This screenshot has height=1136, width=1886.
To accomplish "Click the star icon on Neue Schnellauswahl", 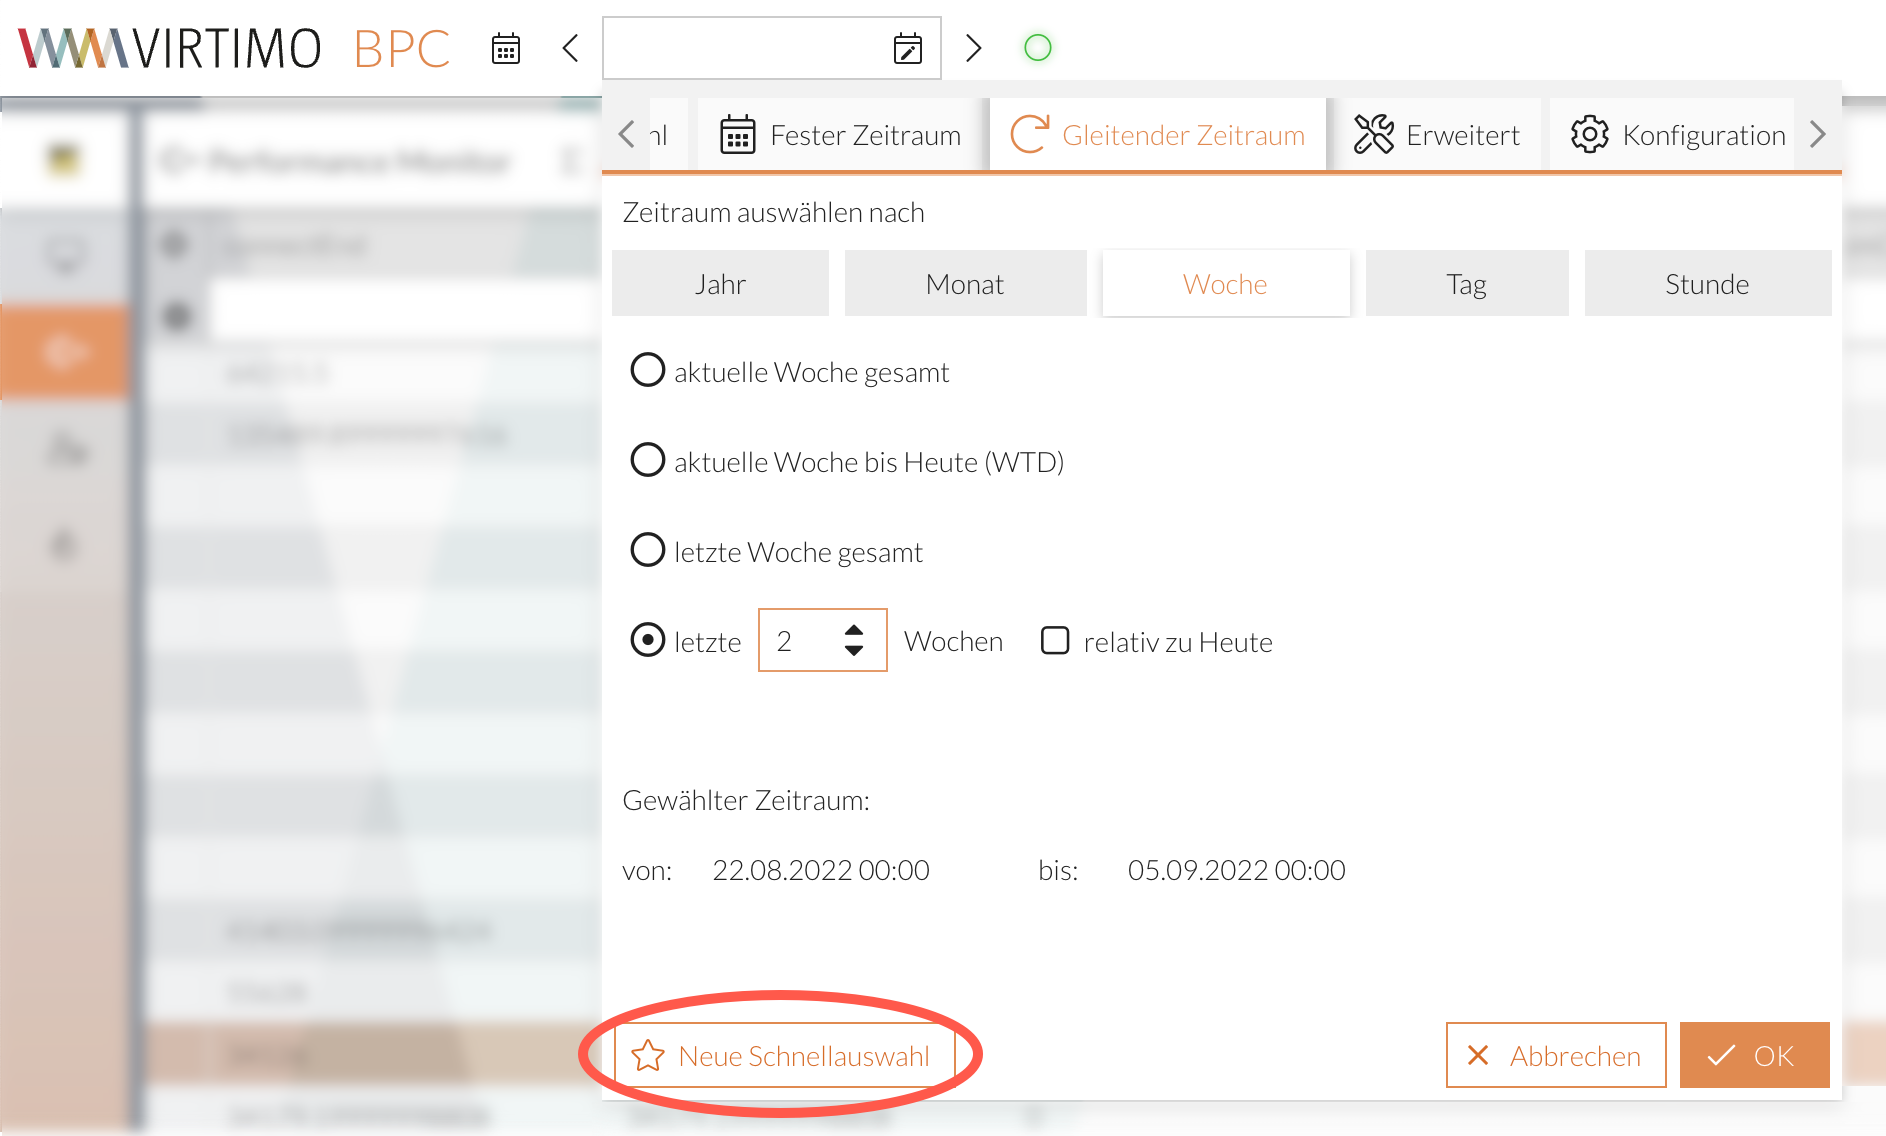I will [648, 1056].
